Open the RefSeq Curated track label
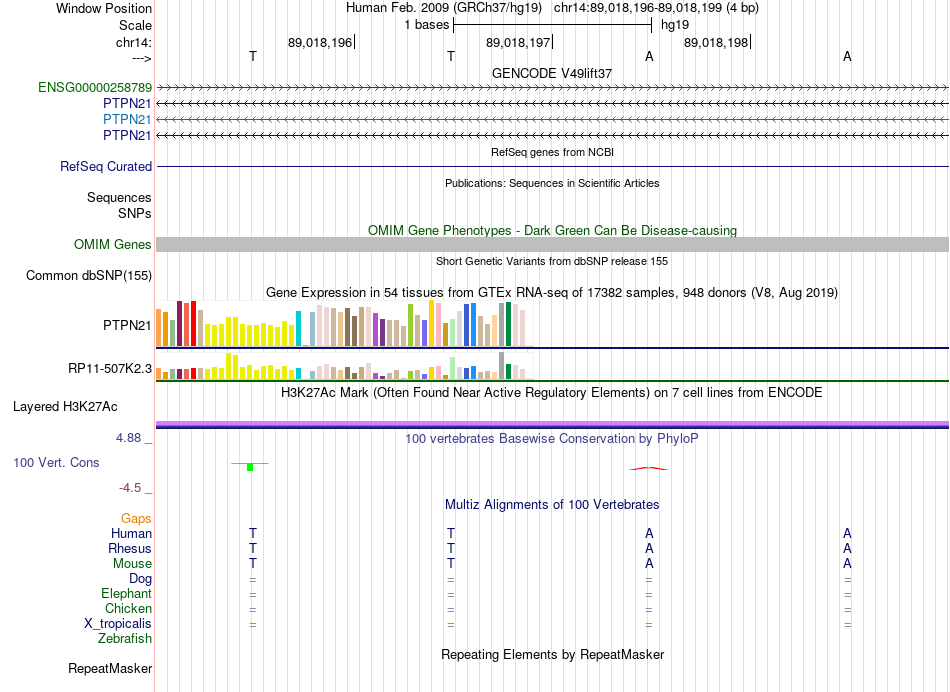The height and width of the screenshot is (692, 950). (106, 166)
